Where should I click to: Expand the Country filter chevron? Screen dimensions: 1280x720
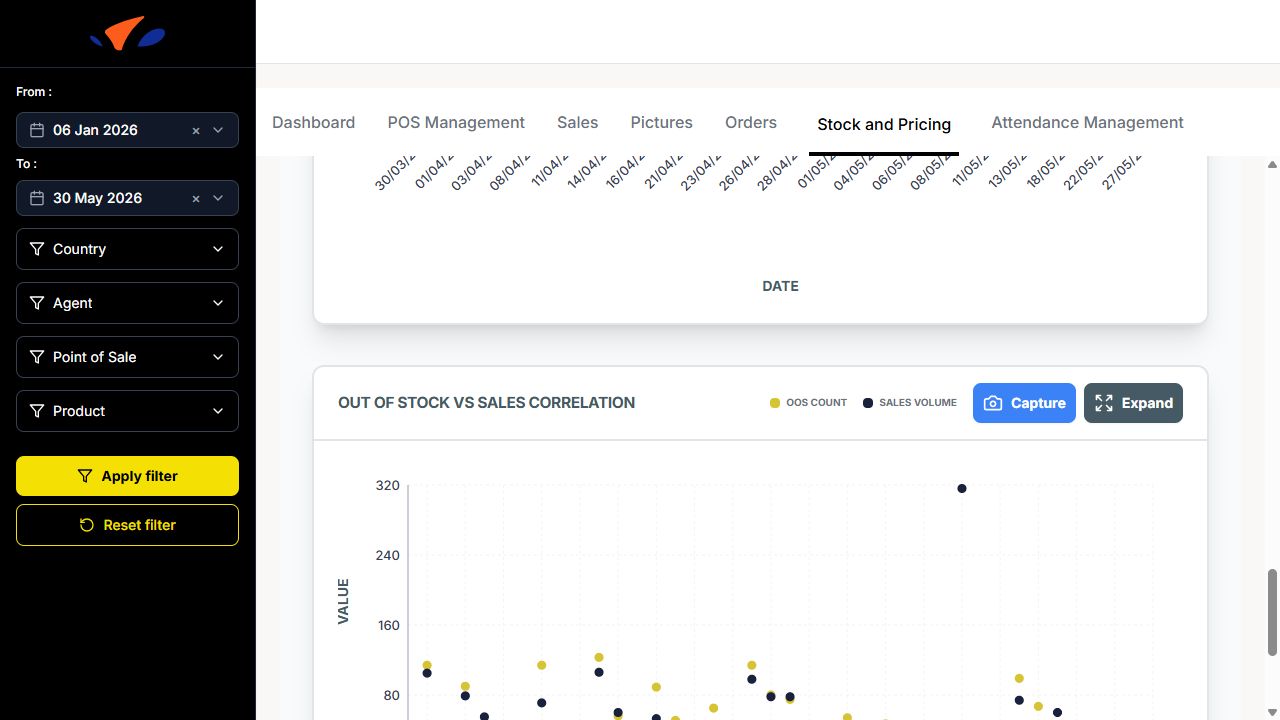(x=218, y=249)
